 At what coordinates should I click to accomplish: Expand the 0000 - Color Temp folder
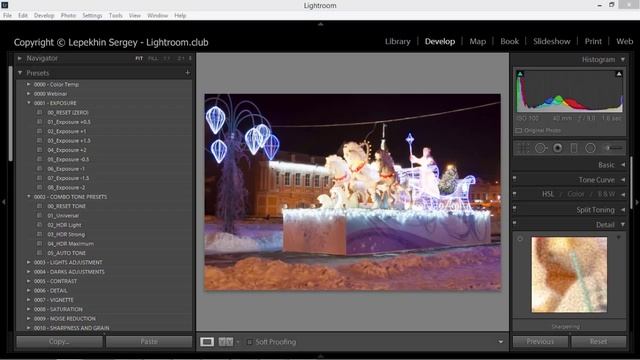29,84
